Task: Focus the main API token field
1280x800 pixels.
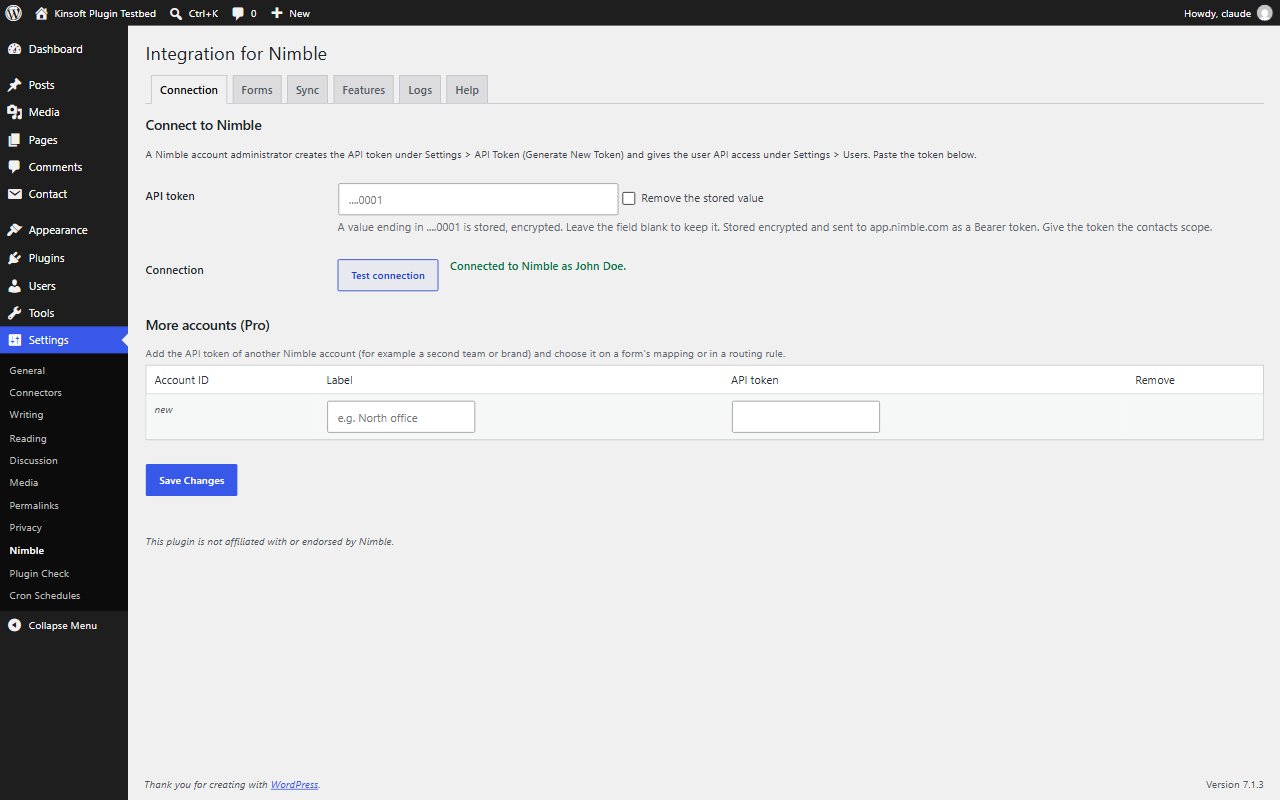Action: coord(478,199)
